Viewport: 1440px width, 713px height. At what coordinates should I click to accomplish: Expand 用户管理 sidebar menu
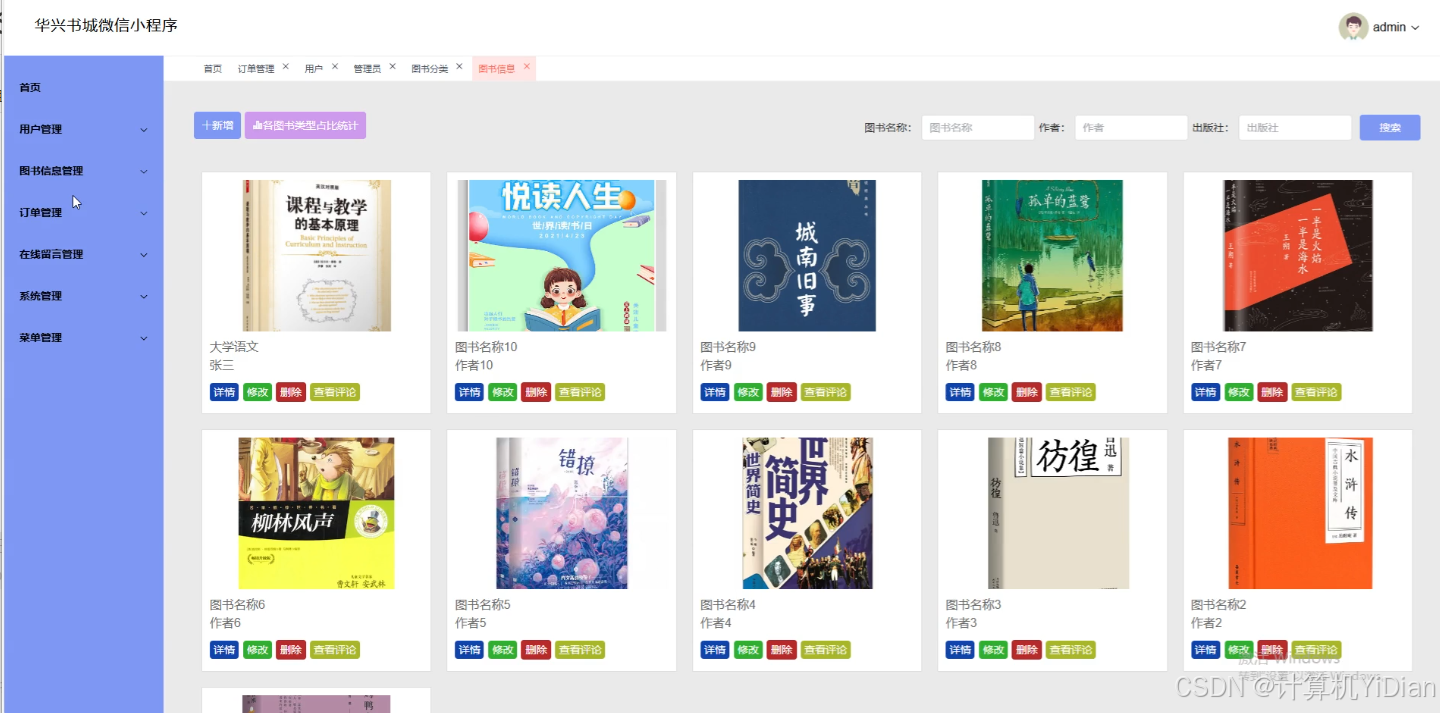tap(84, 130)
